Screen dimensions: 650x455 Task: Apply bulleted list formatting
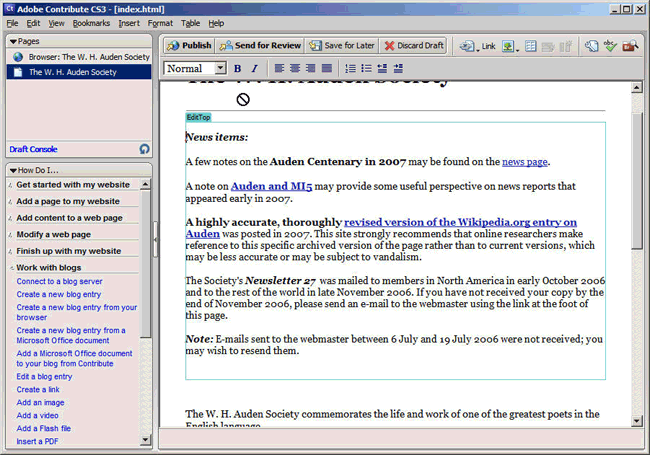(366, 68)
